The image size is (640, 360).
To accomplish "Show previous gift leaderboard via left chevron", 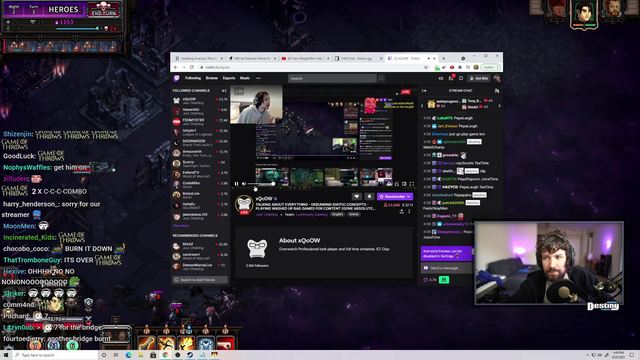I will pos(422,106).
